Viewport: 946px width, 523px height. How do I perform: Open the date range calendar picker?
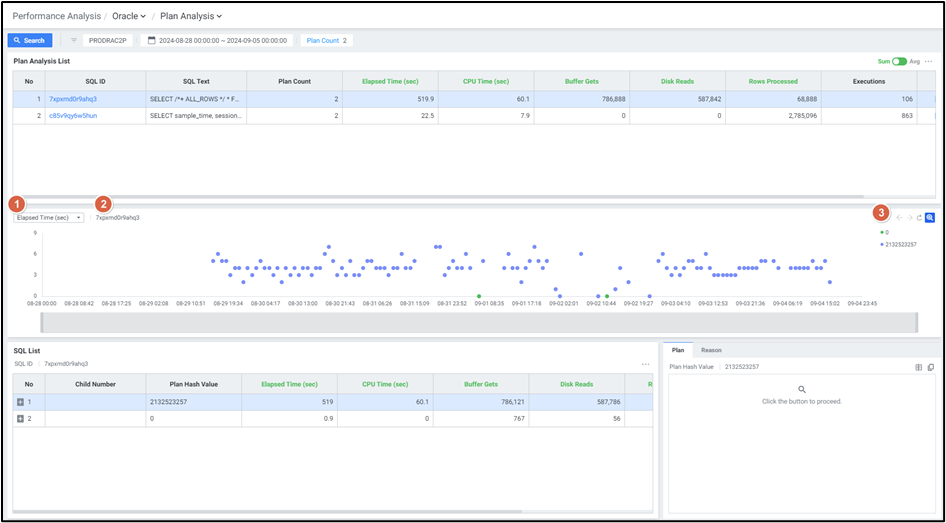click(152, 40)
